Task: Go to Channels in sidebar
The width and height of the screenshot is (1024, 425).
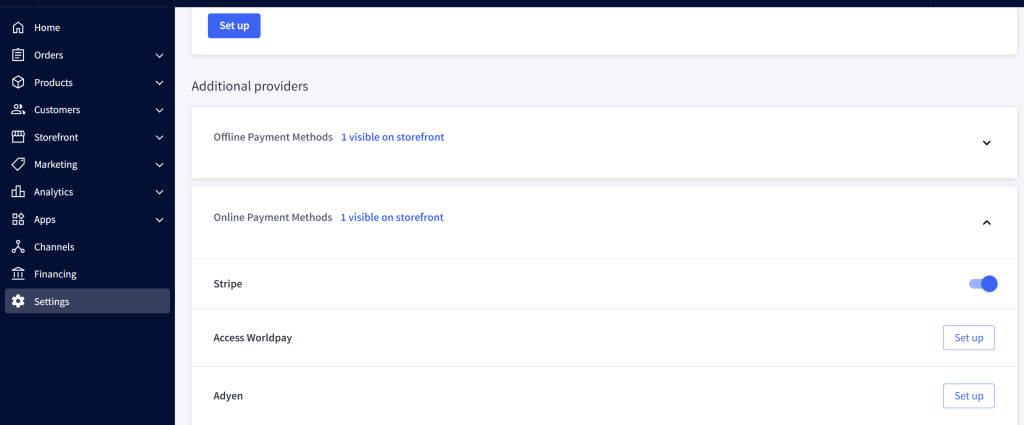Action: pyautogui.click(x=88, y=247)
